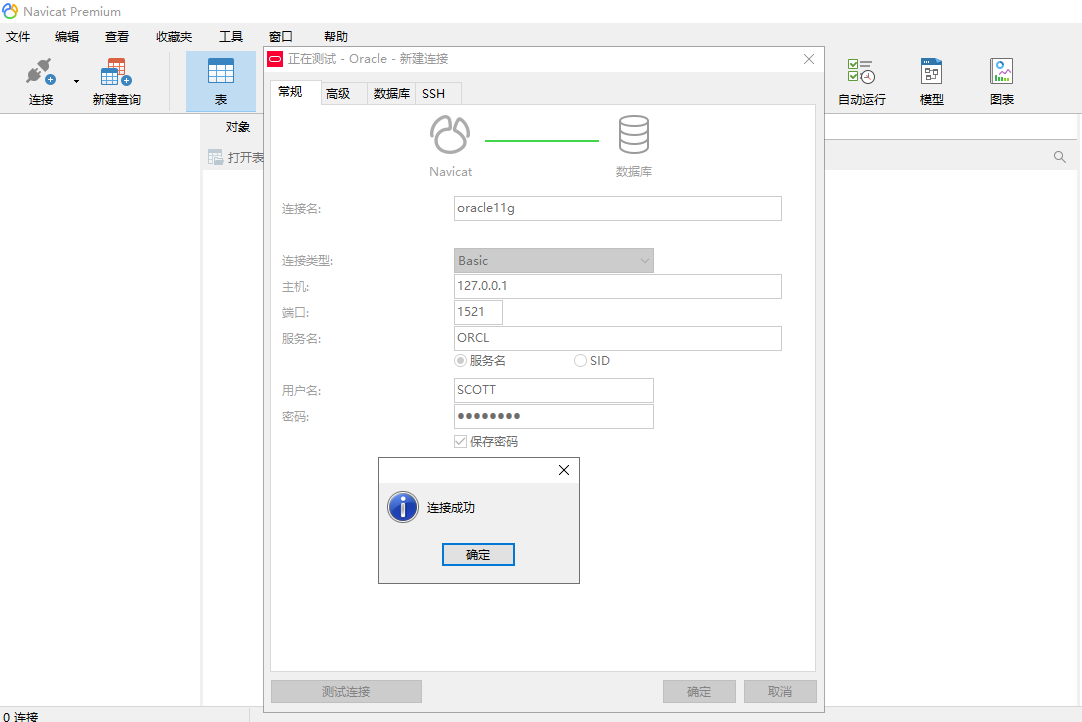Open the 编辑 menu
The width and height of the screenshot is (1082, 722).
coord(67,37)
